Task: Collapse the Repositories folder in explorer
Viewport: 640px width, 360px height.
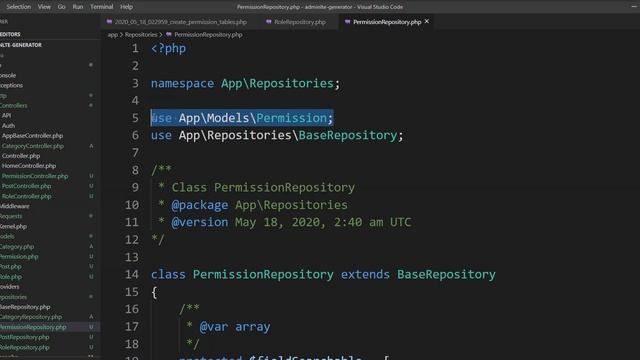Action: tap(13, 297)
